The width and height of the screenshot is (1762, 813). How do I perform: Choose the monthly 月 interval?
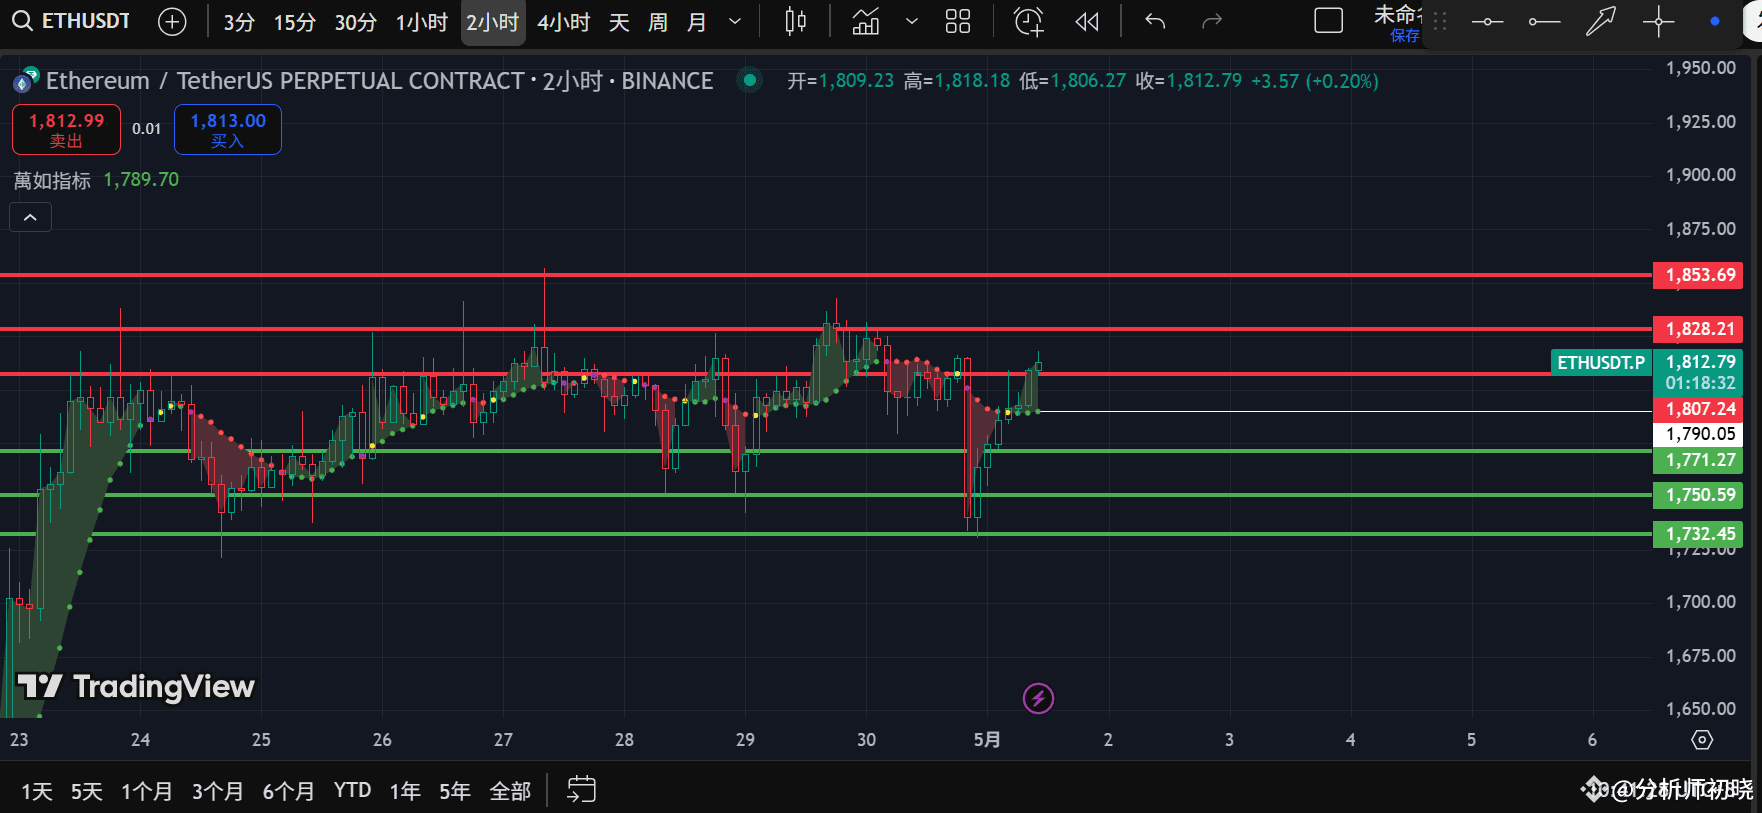click(697, 22)
